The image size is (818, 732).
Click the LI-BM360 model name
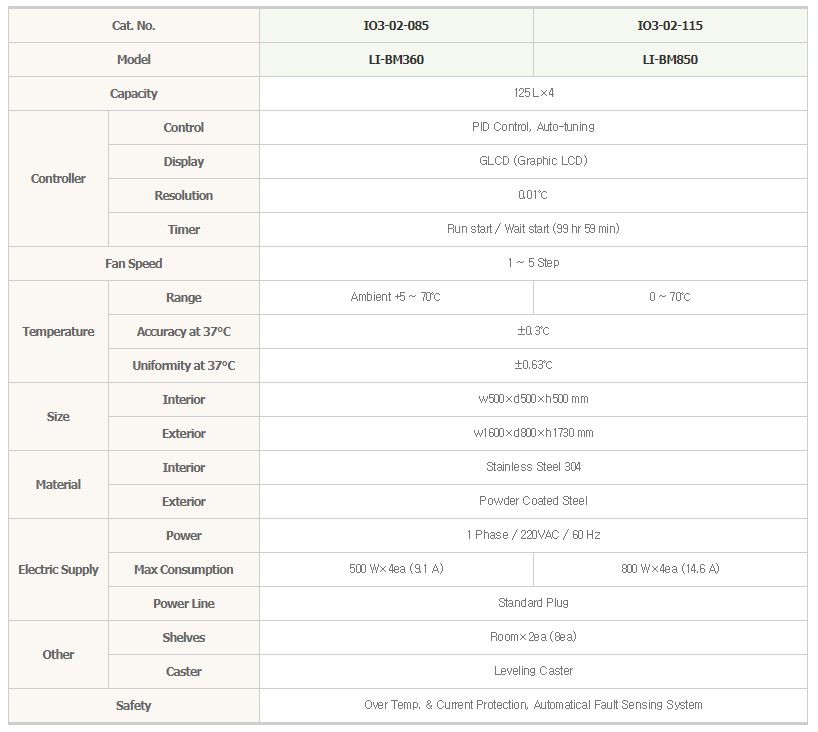(x=396, y=59)
